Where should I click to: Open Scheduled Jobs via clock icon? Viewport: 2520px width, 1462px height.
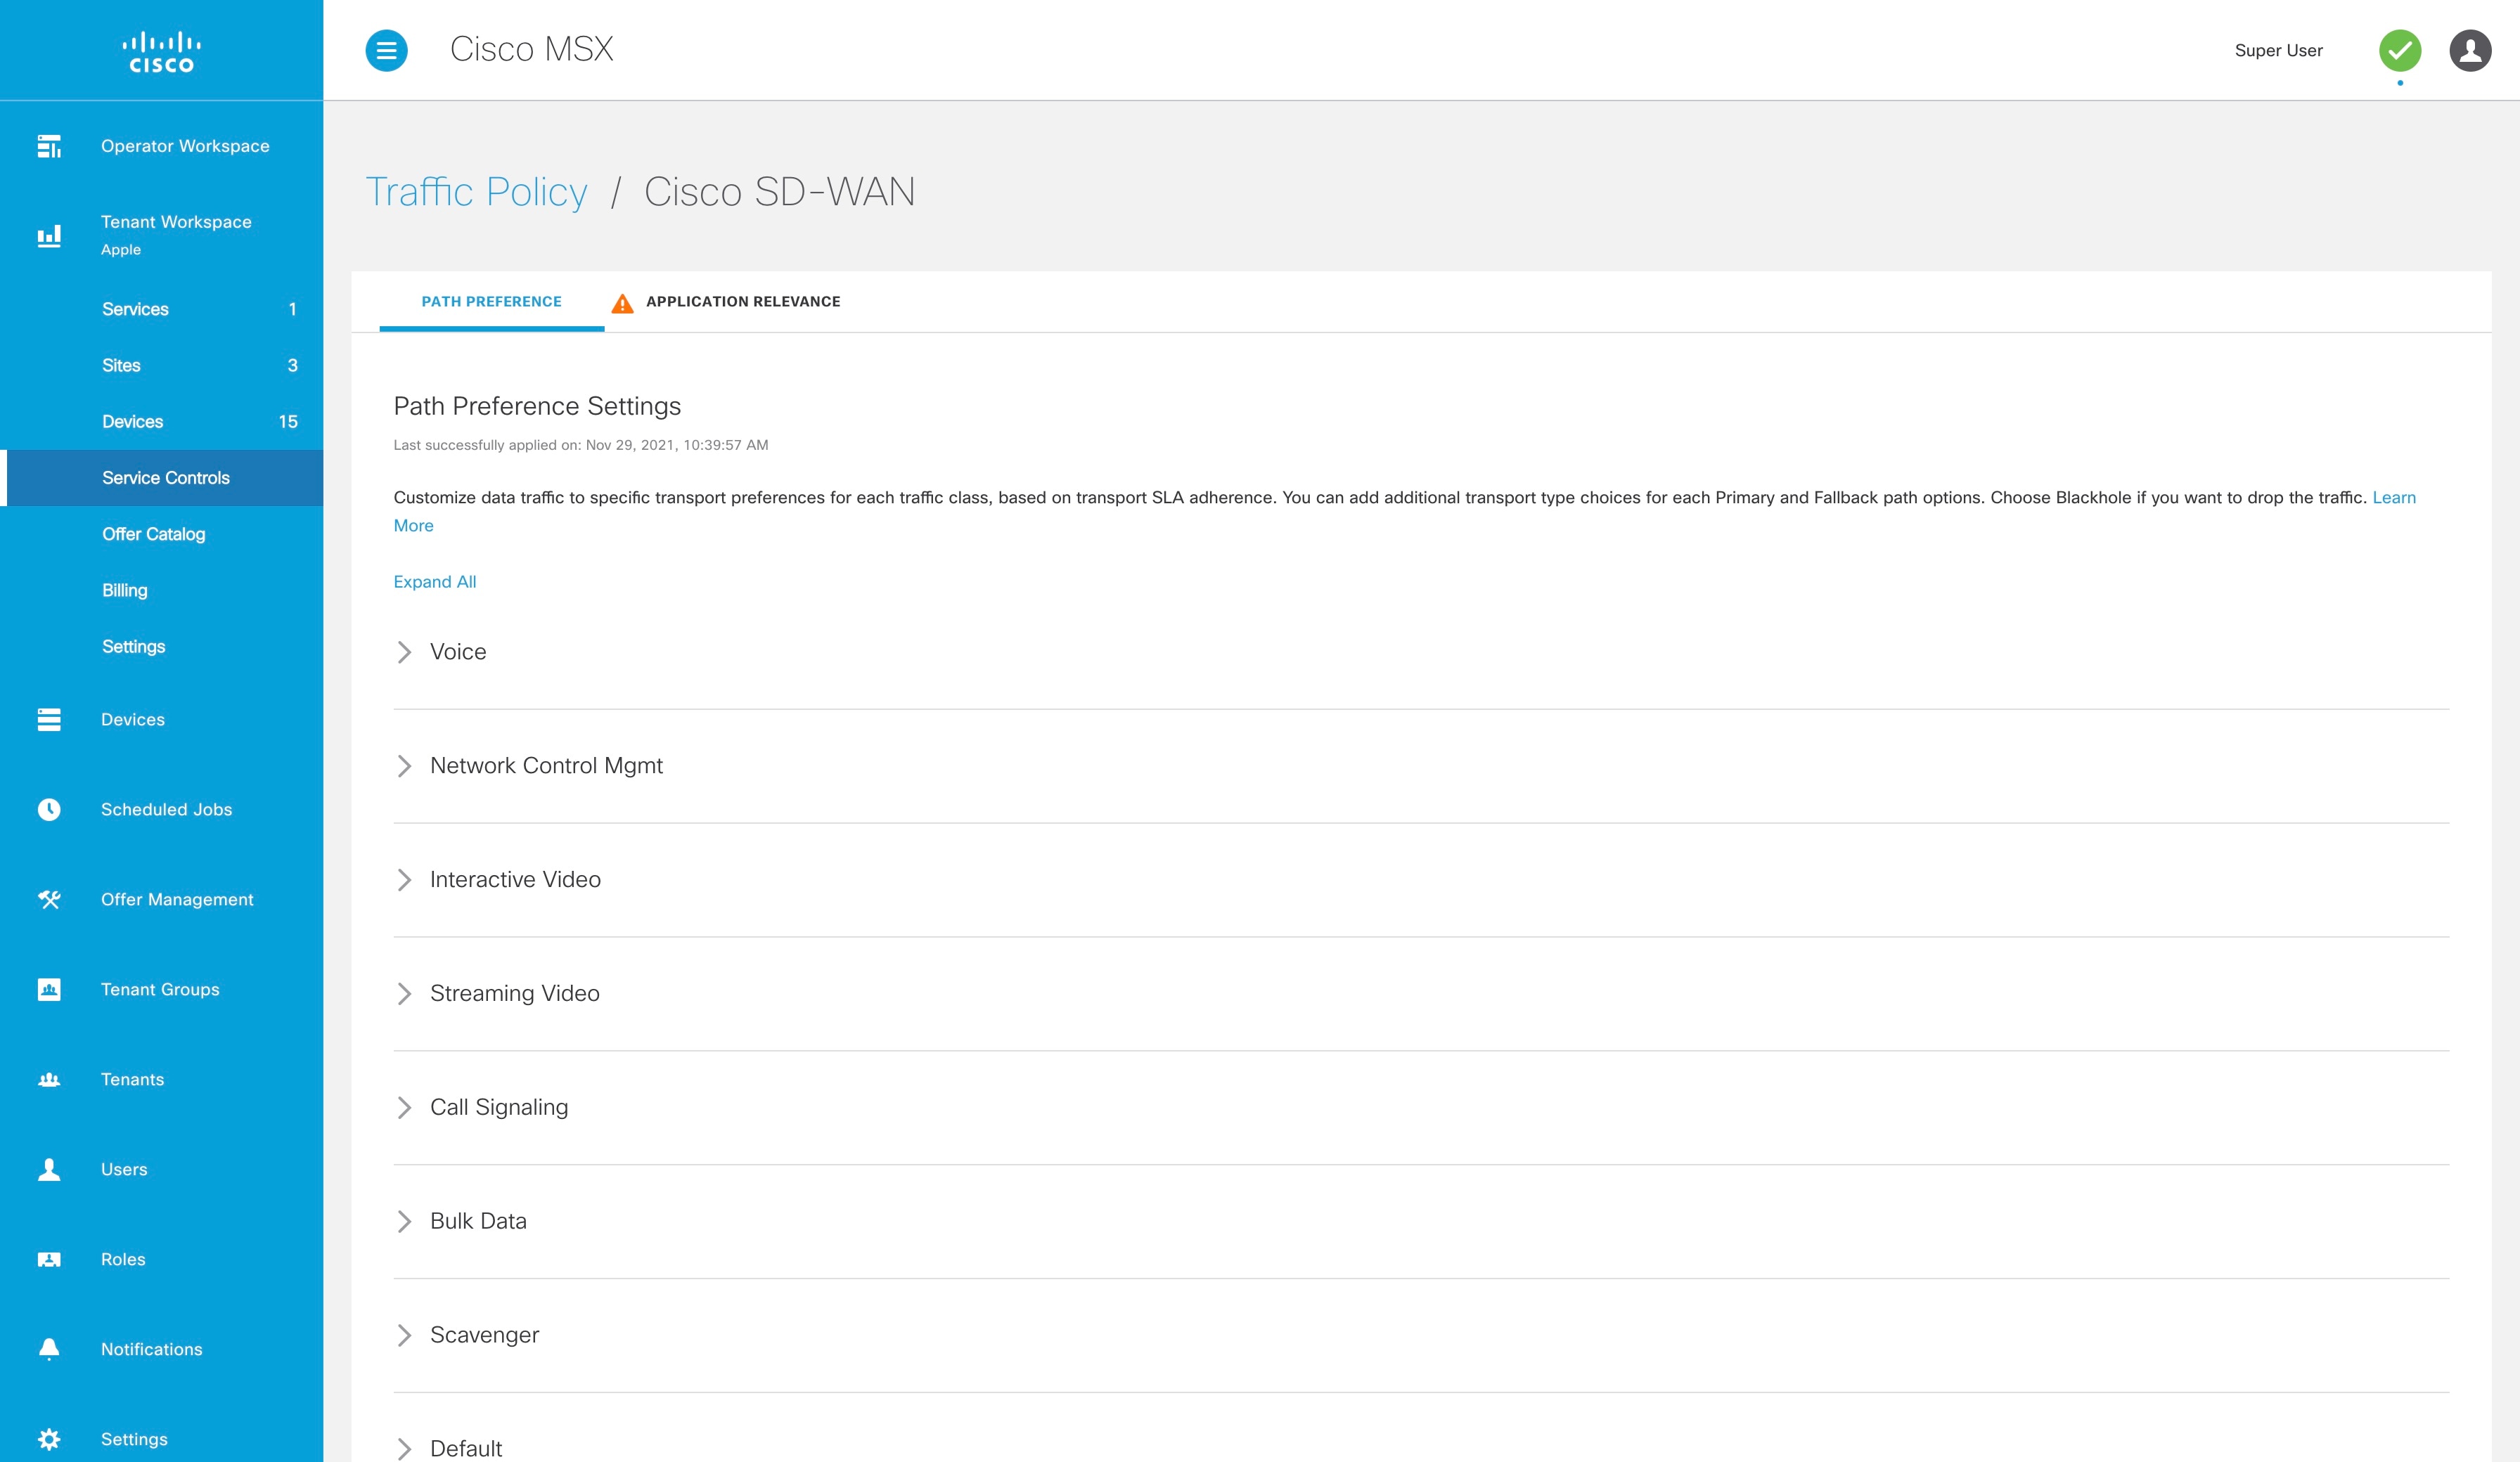(49, 809)
